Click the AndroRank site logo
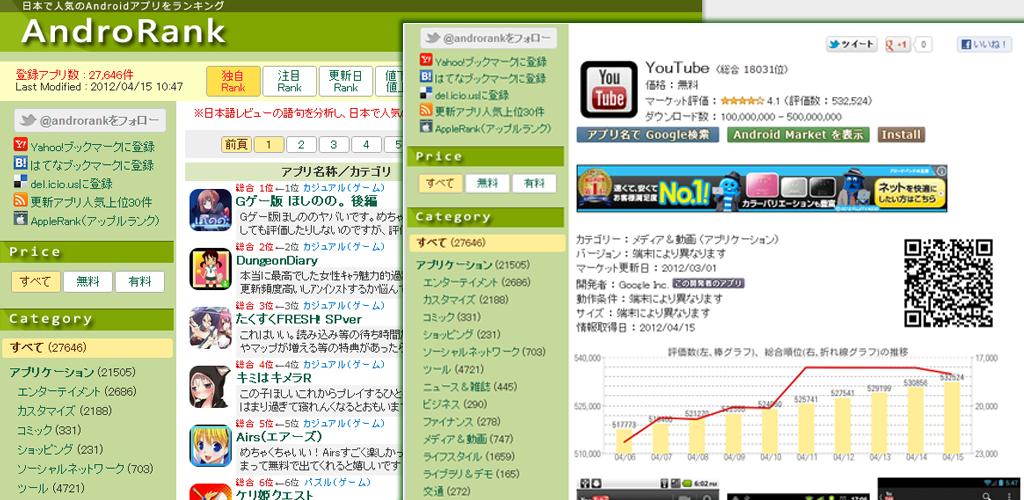The height and width of the screenshot is (500, 1024). click(x=123, y=31)
